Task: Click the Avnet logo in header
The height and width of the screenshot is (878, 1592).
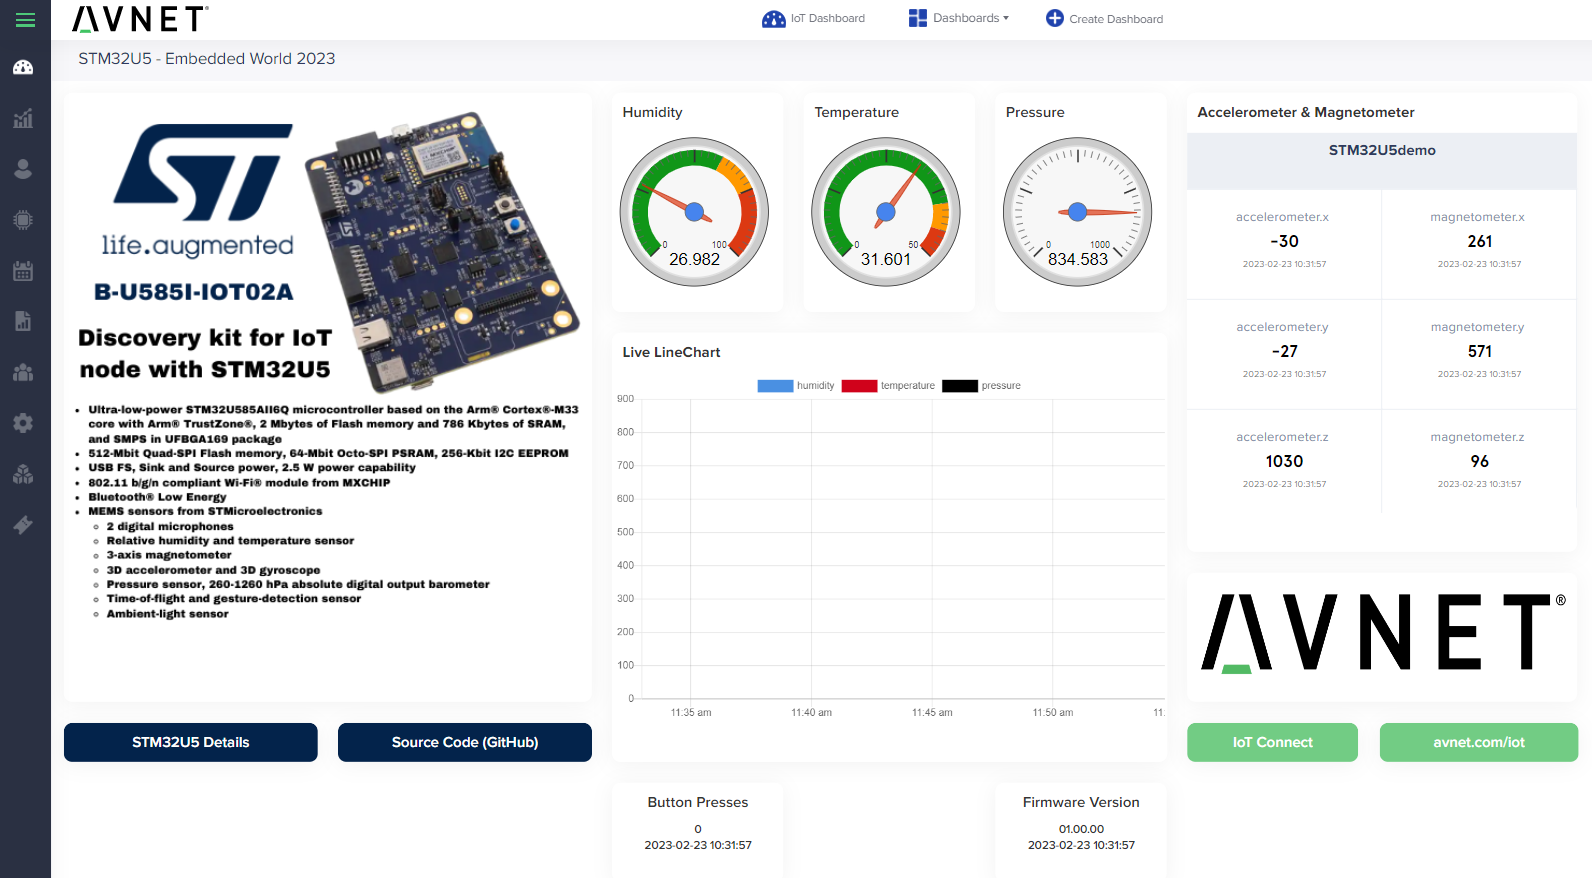Action: click(x=140, y=19)
